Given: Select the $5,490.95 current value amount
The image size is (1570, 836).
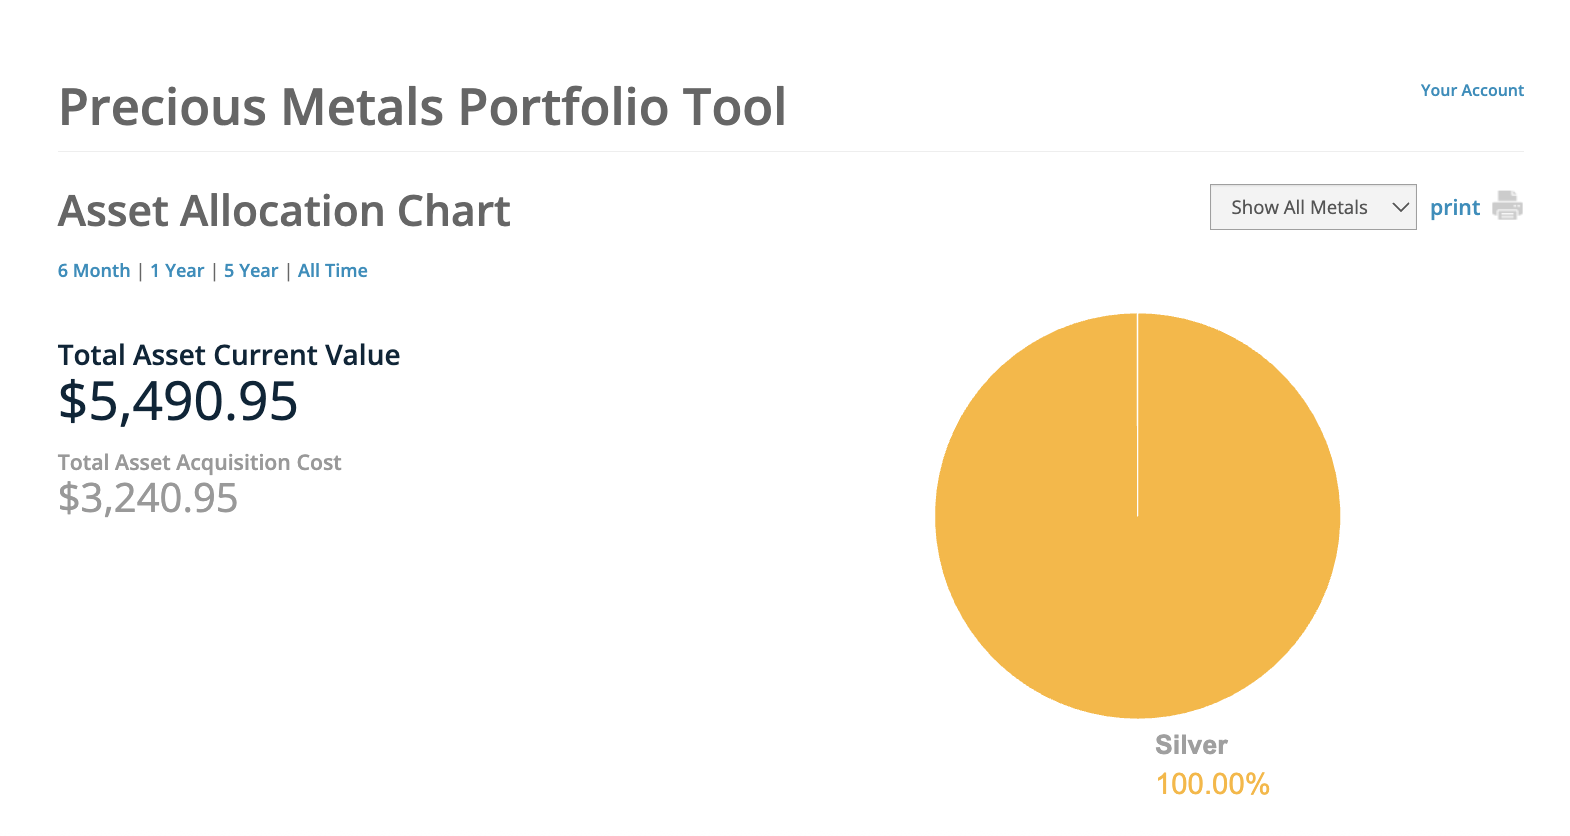Looking at the screenshot, I should point(178,402).
